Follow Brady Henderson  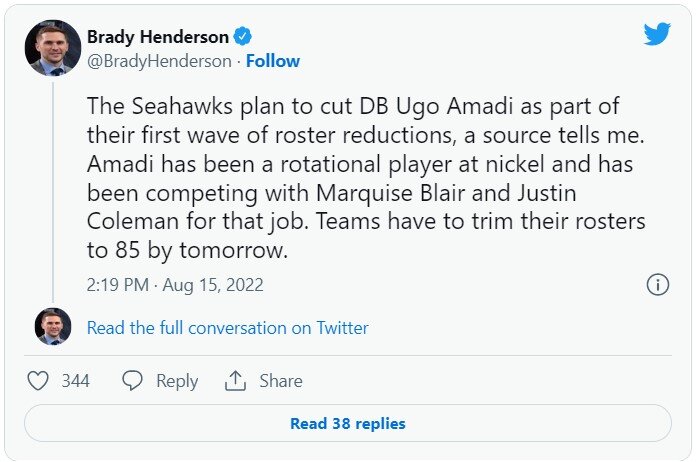[273, 61]
